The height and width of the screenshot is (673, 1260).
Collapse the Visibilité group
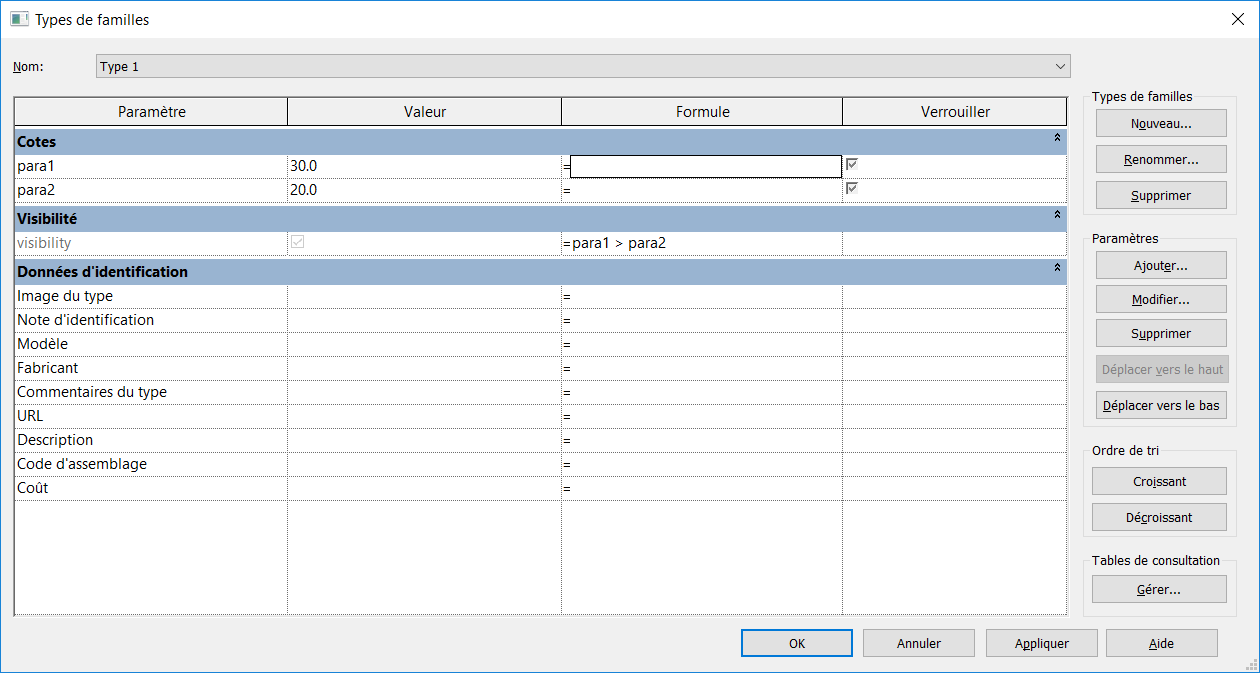[x=1056, y=215]
